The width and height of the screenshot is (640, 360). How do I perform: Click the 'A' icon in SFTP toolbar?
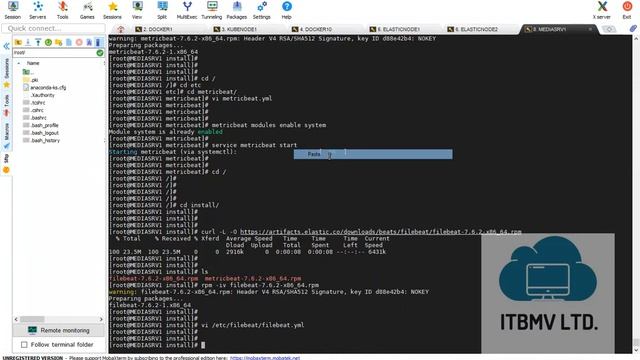click(89, 42)
